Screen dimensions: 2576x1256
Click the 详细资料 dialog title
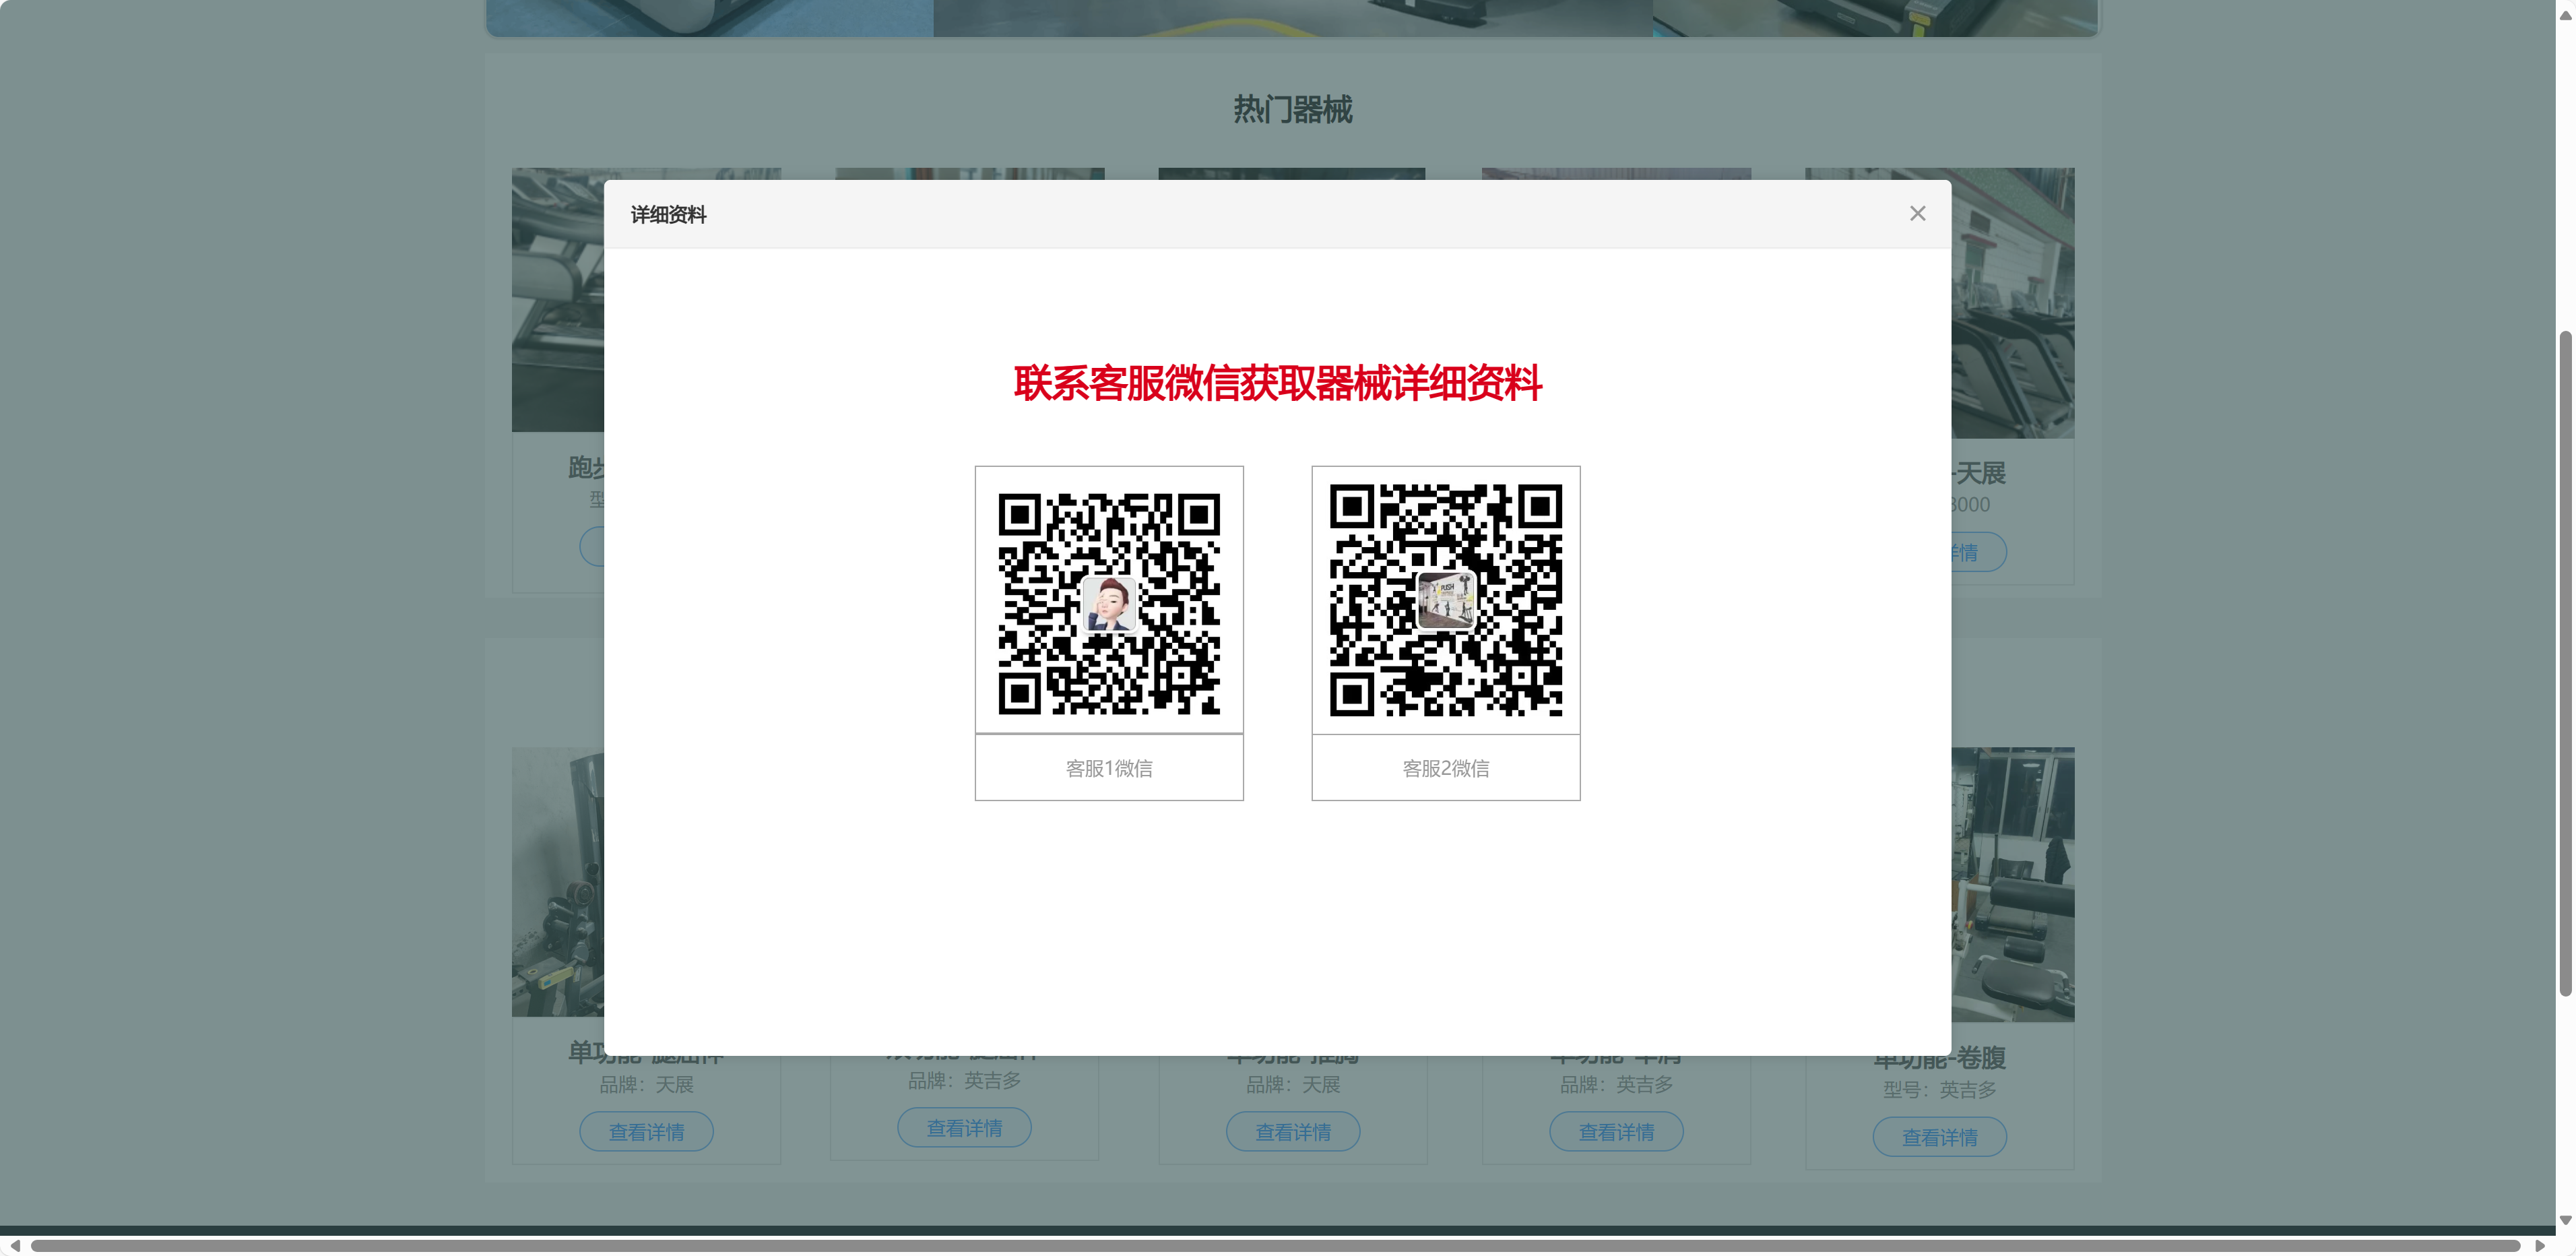pyautogui.click(x=668, y=215)
